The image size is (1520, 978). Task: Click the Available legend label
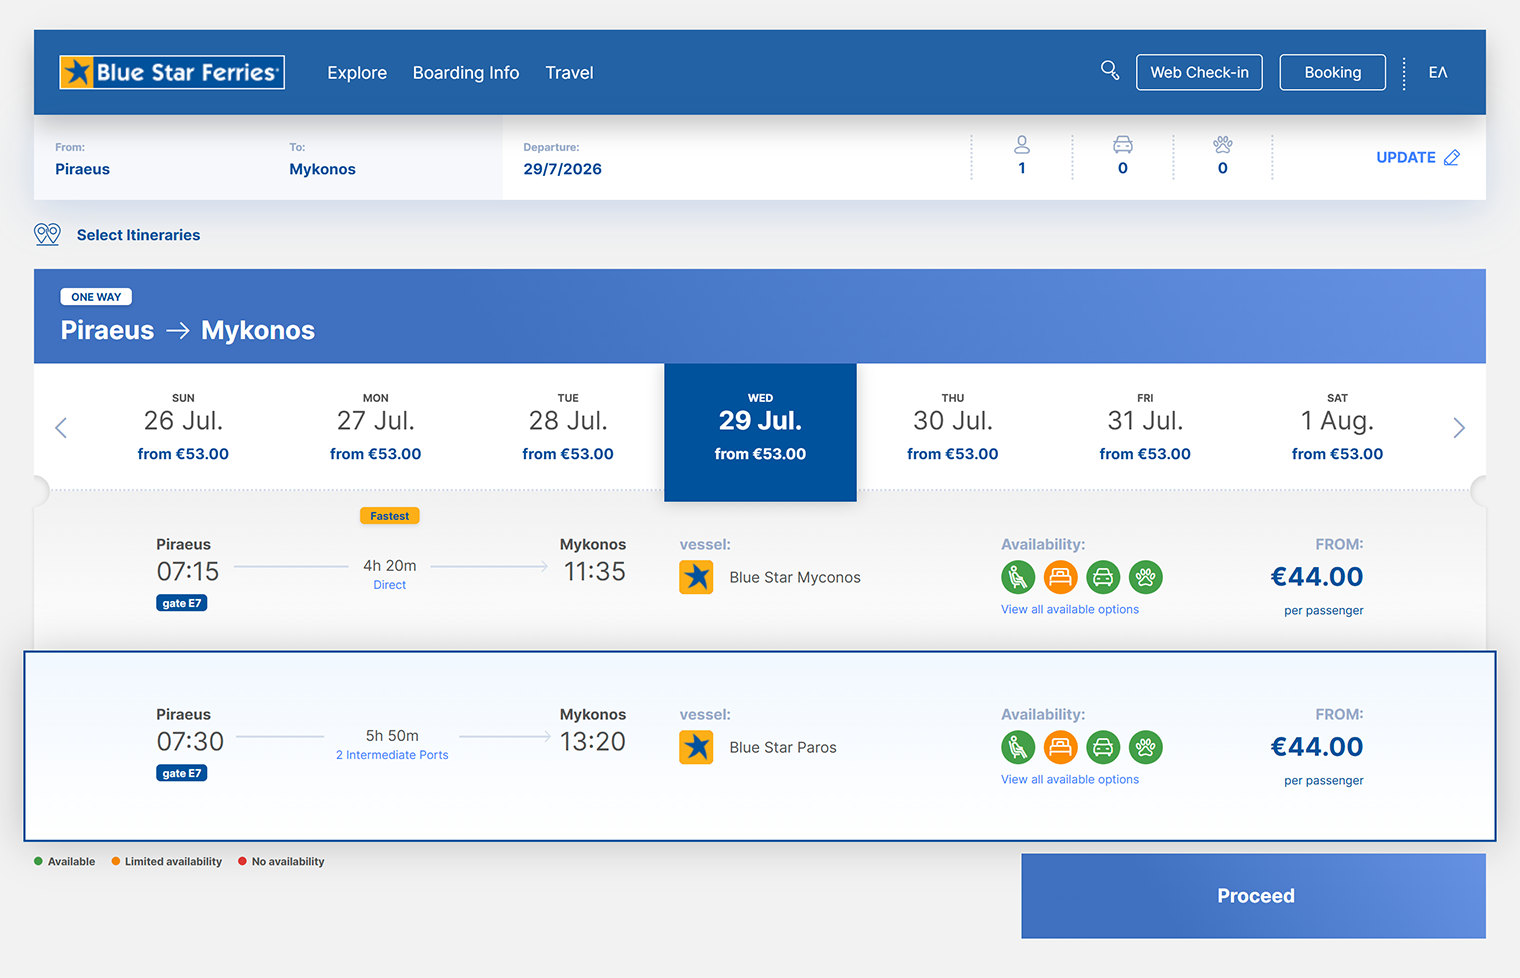pyautogui.click(x=71, y=861)
